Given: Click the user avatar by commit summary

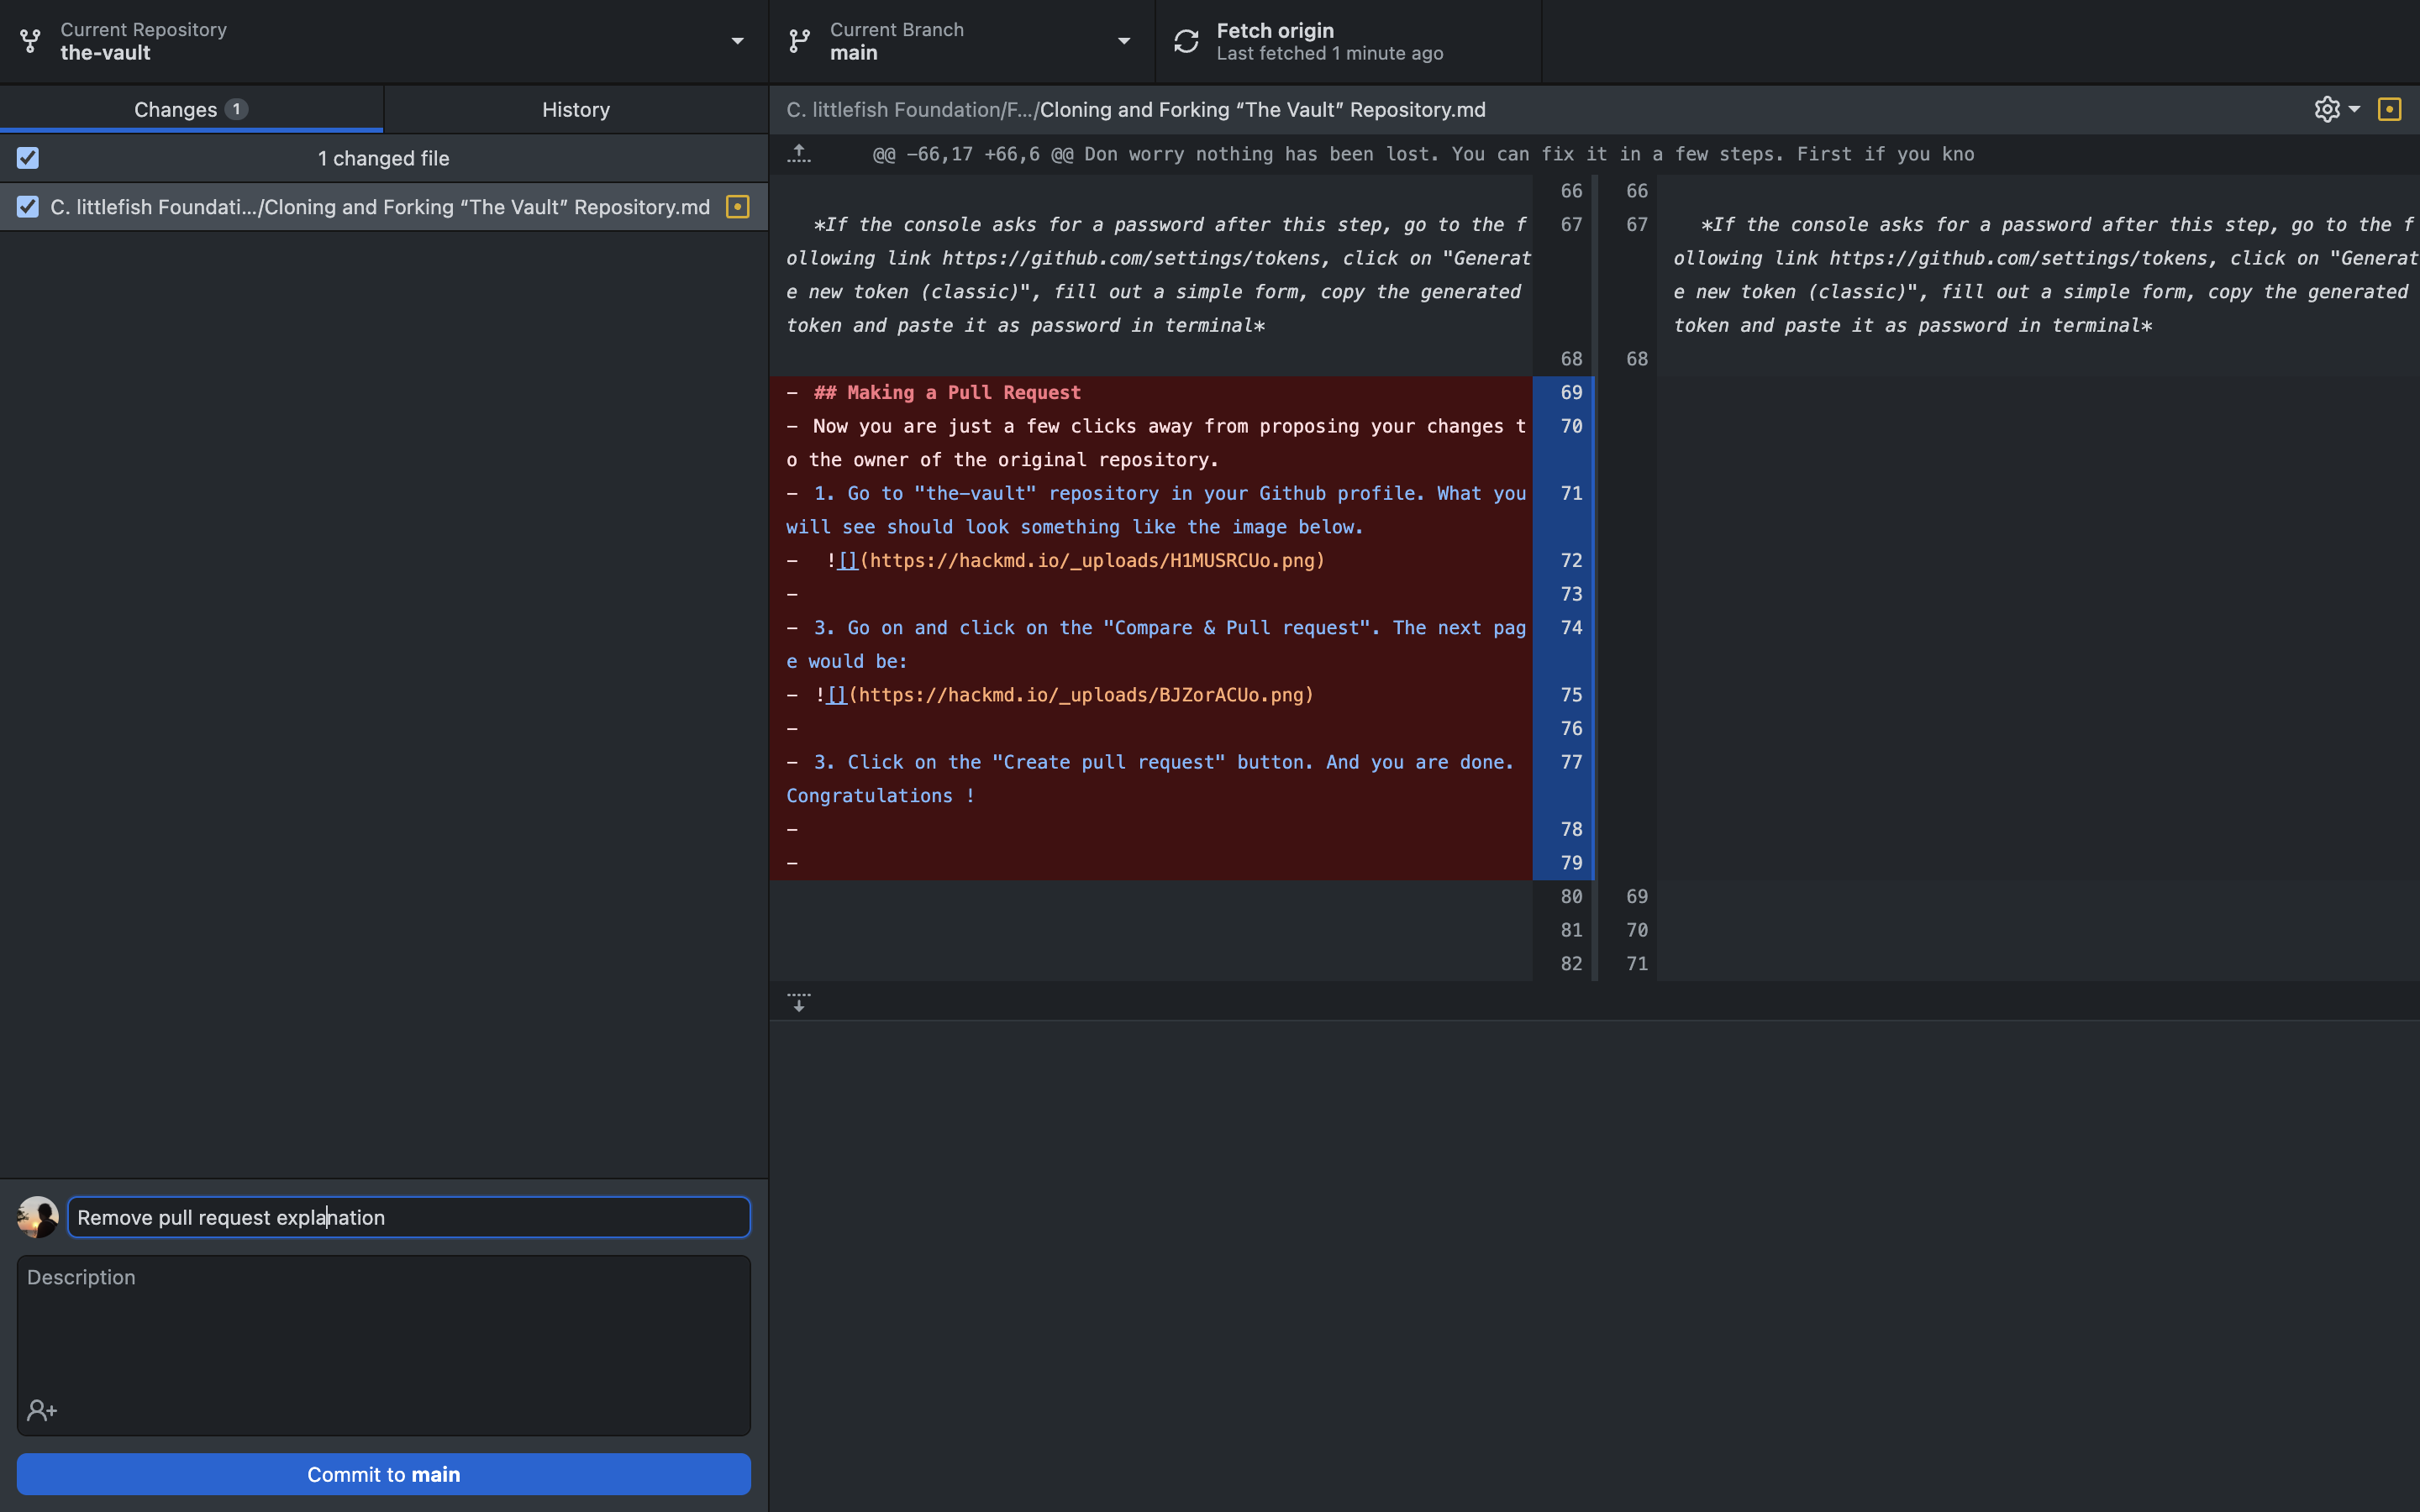Looking at the screenshot, I should [38, 1217].
